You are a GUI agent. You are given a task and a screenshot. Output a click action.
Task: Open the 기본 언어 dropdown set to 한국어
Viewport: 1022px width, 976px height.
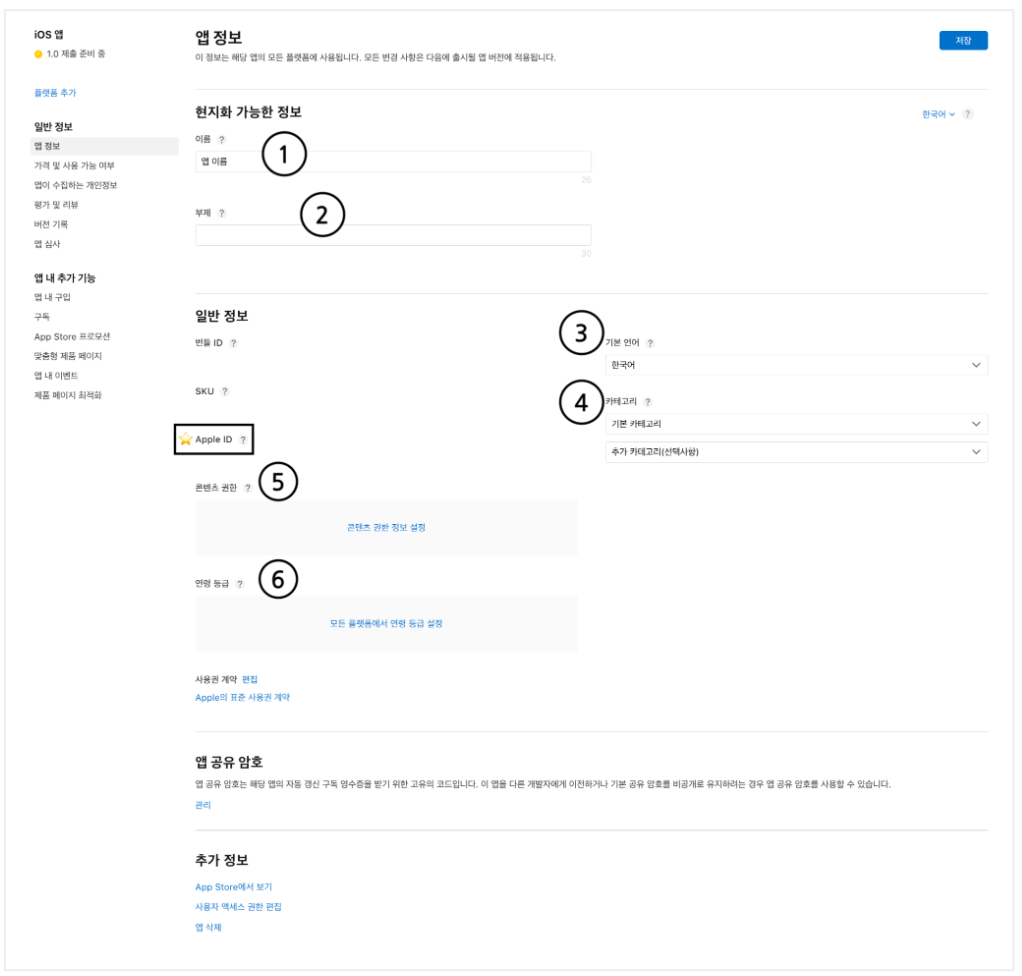click(796, 365)
